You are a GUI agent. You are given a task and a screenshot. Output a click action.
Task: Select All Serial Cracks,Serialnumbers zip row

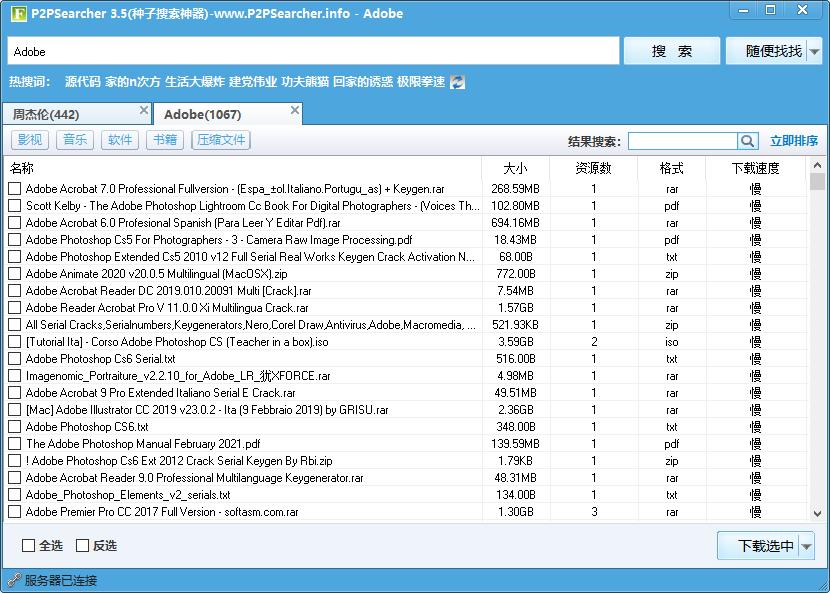coord(405,325)
